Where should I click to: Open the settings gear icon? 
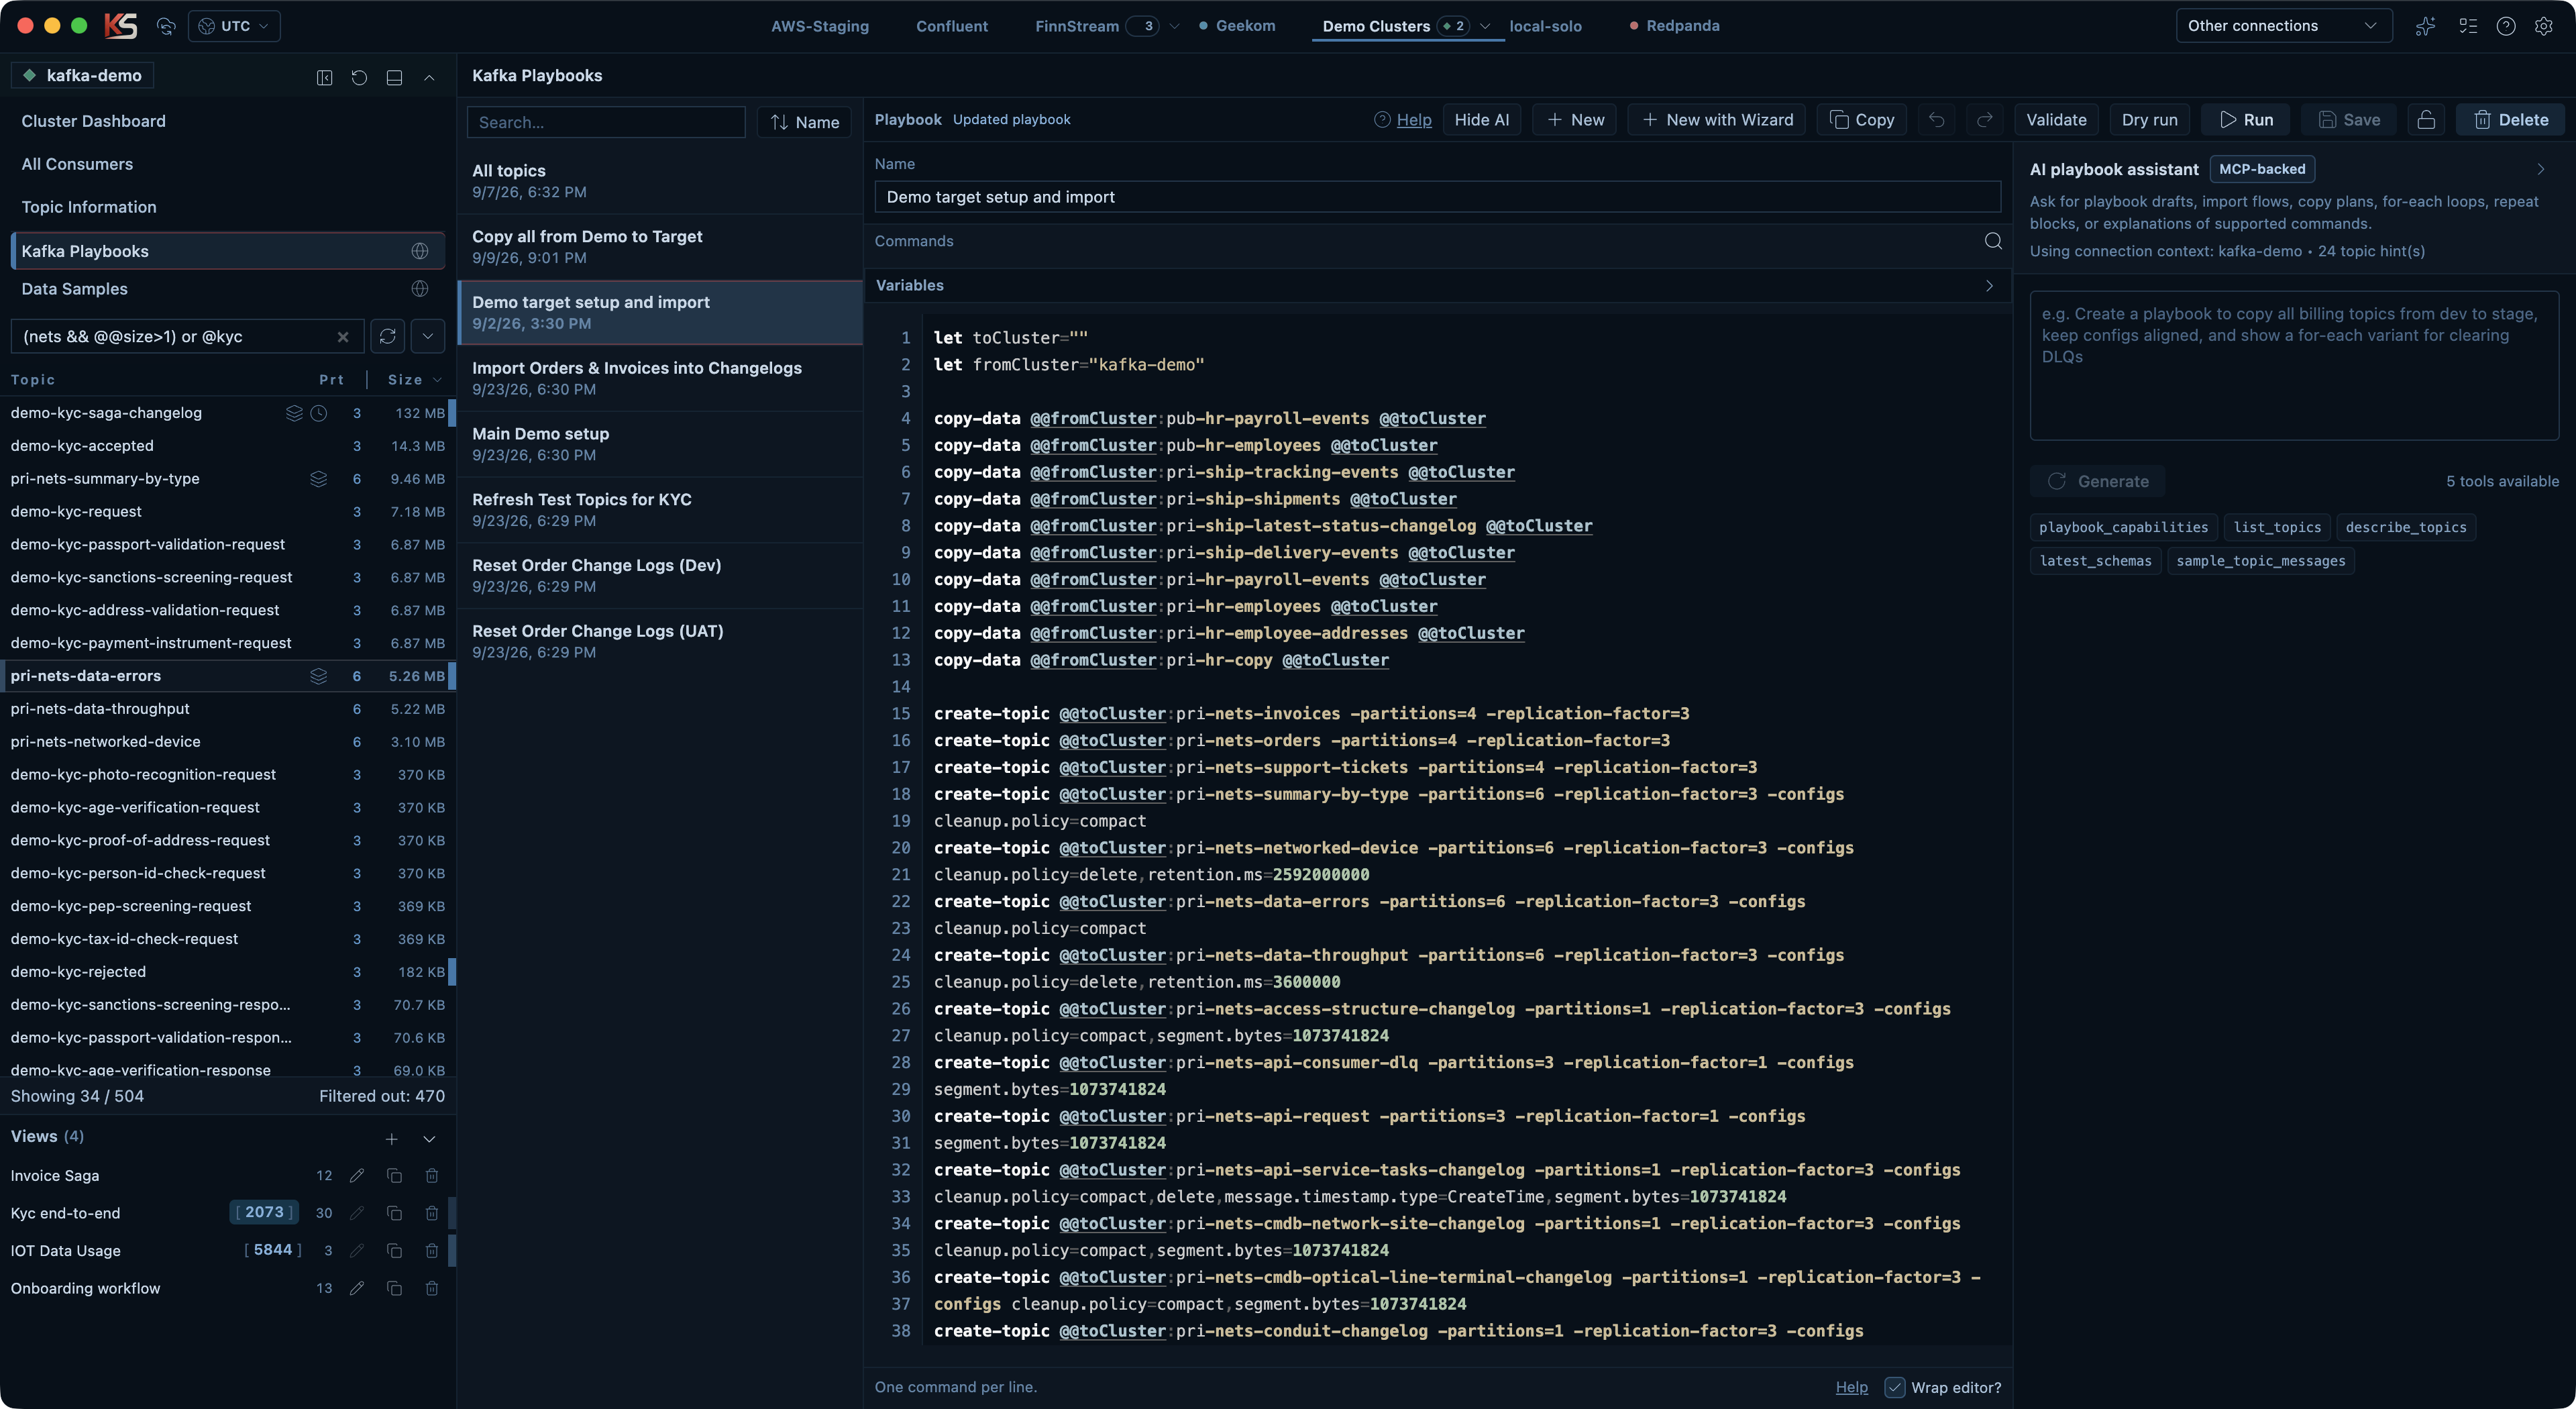tap(2543, 26)
